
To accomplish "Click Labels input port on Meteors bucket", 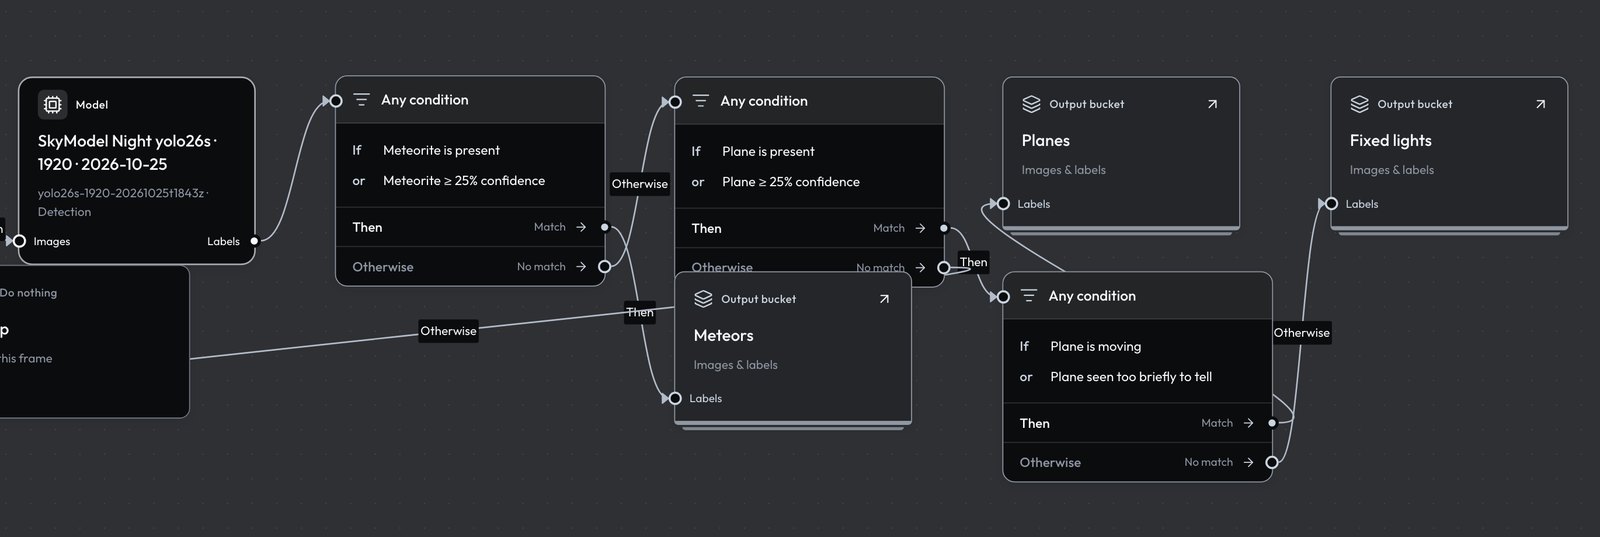I will coord(675,398).
